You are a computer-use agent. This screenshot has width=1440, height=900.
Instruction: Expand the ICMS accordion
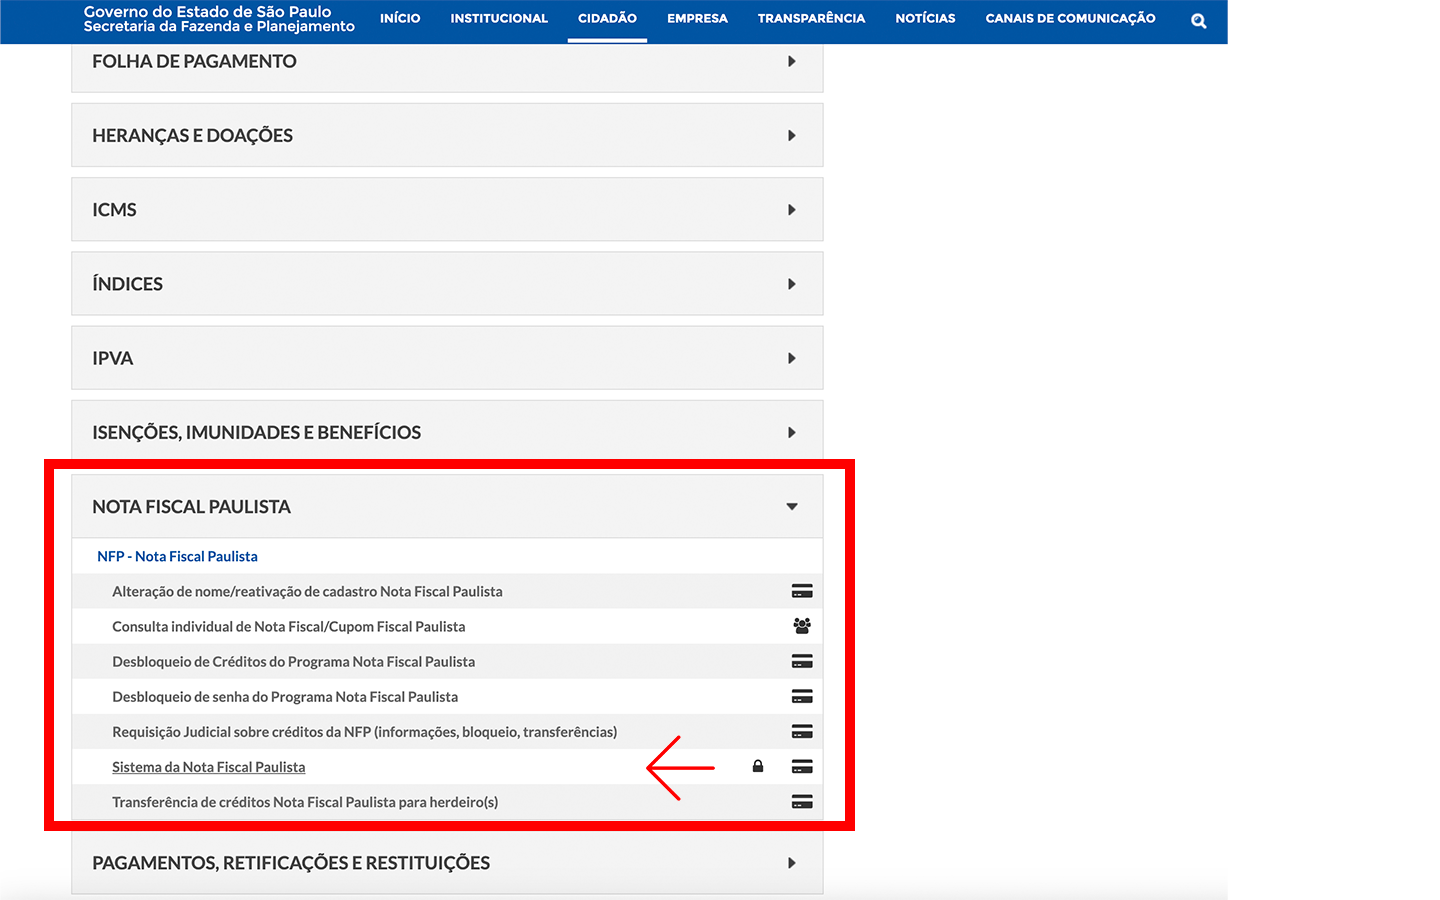(447, 209)
